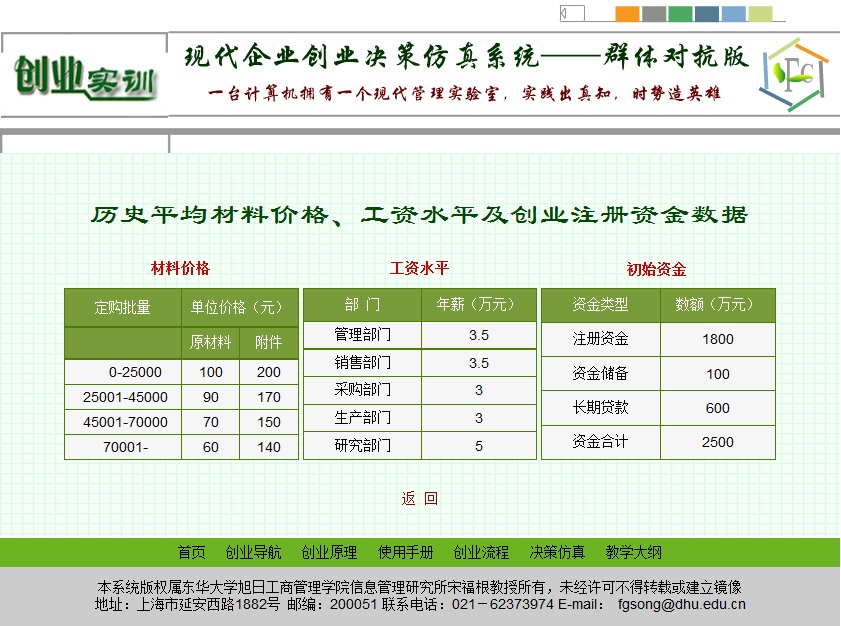Open 教学大纲 in navigation bar

(633, 552)
